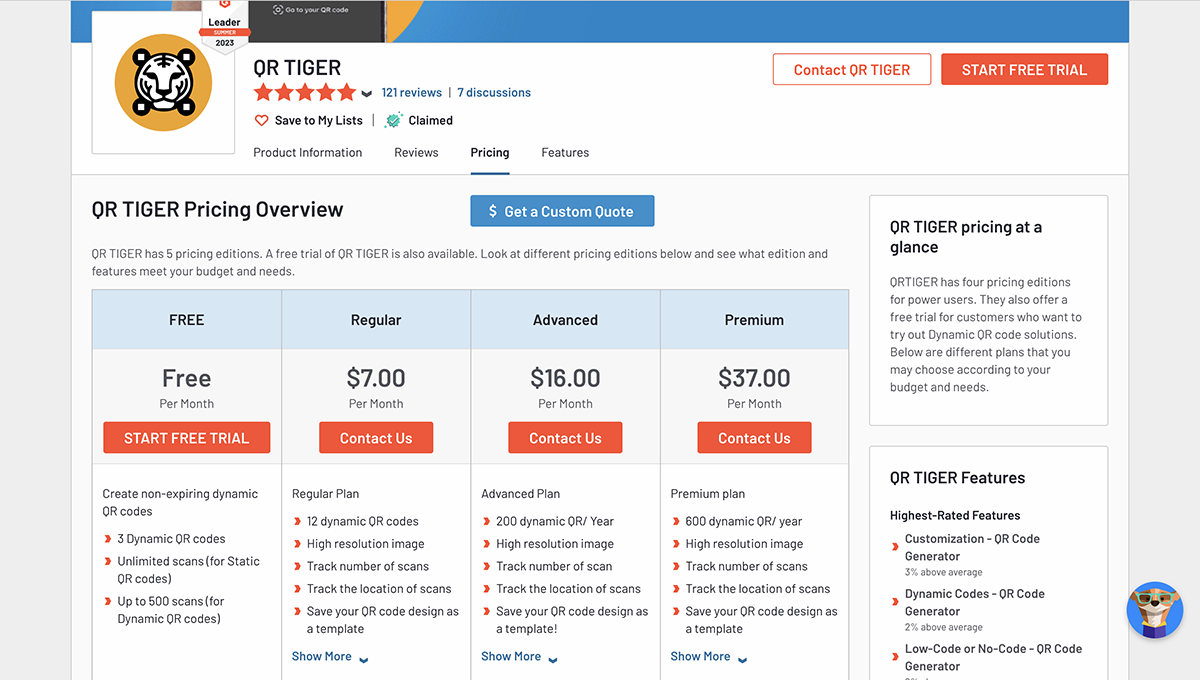The width and height of the screenshot is (1200, 680).
Task: Switch to the Product Information tab
Action: pos(307,153)
